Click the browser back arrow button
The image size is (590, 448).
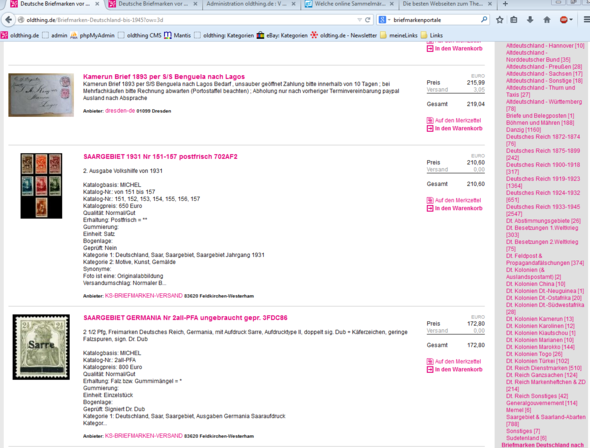(8, 20)
